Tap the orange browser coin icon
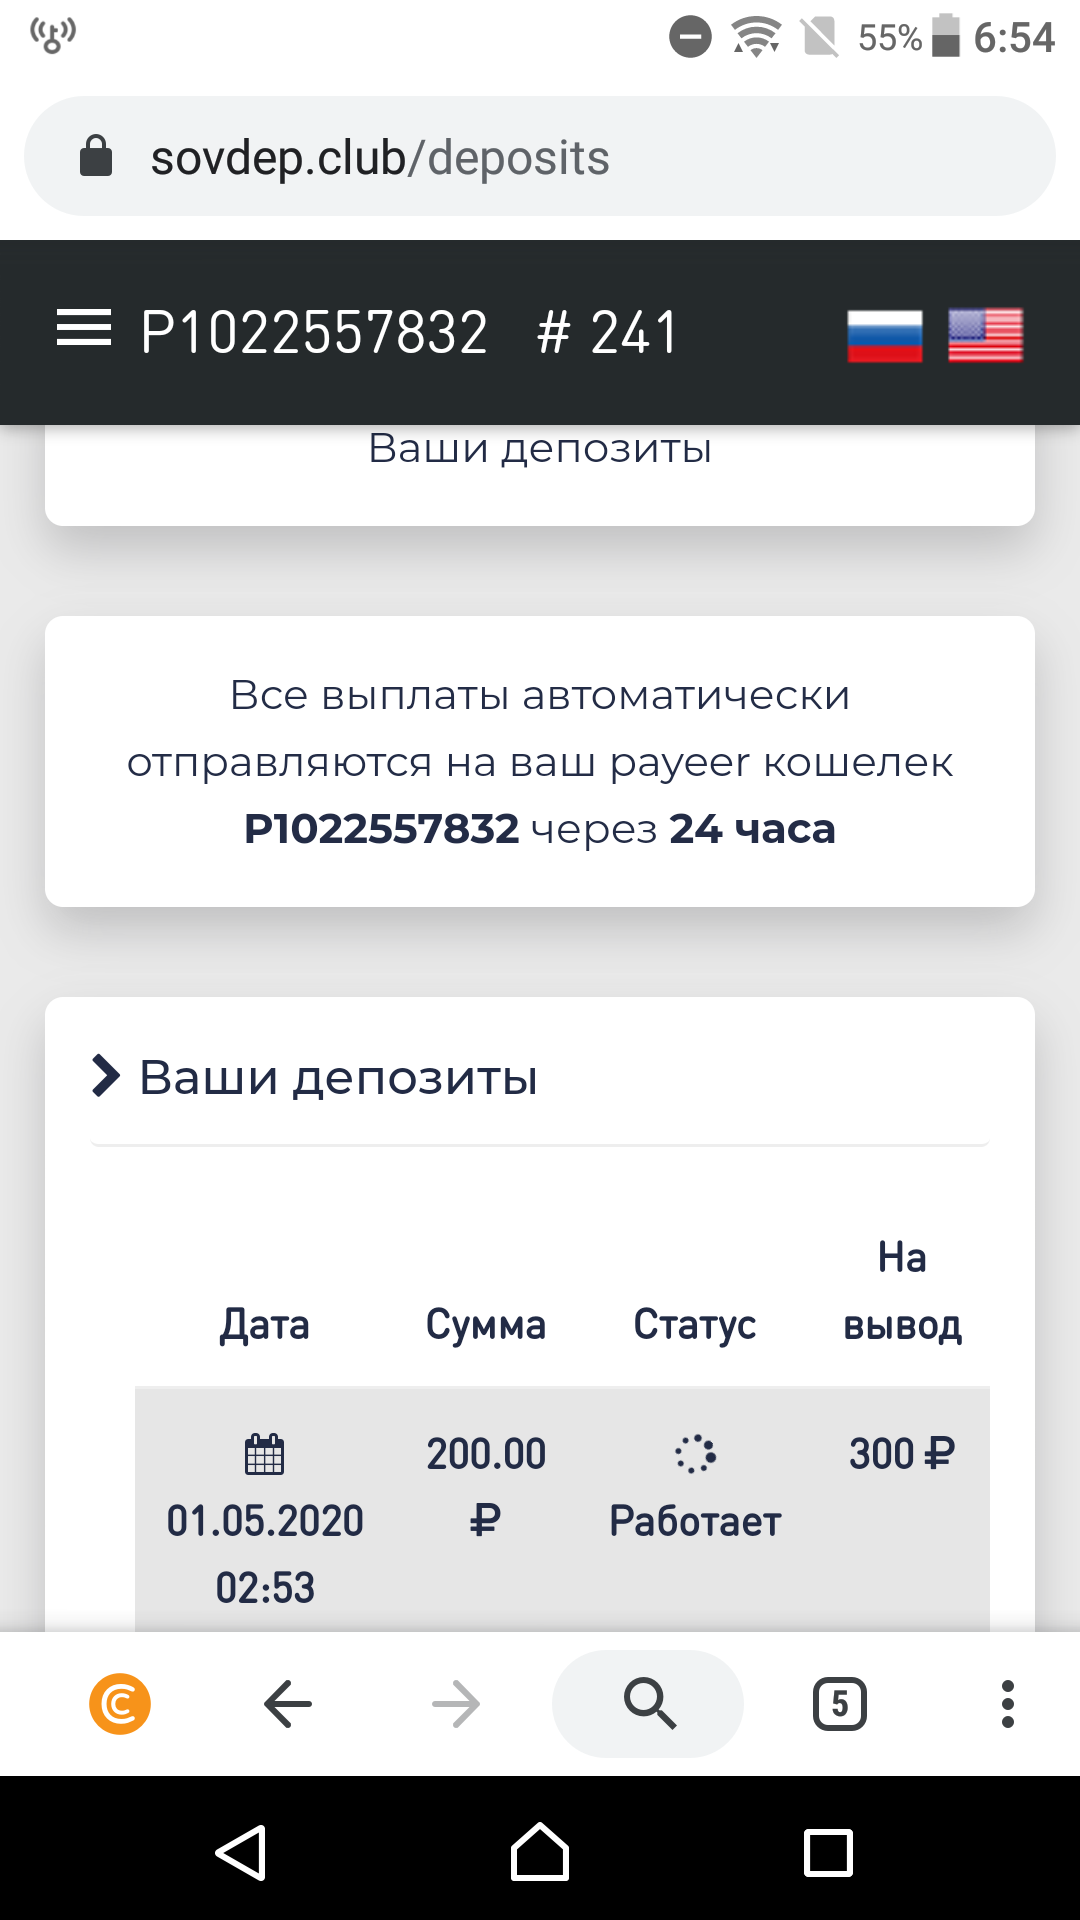 (120, 1703)
